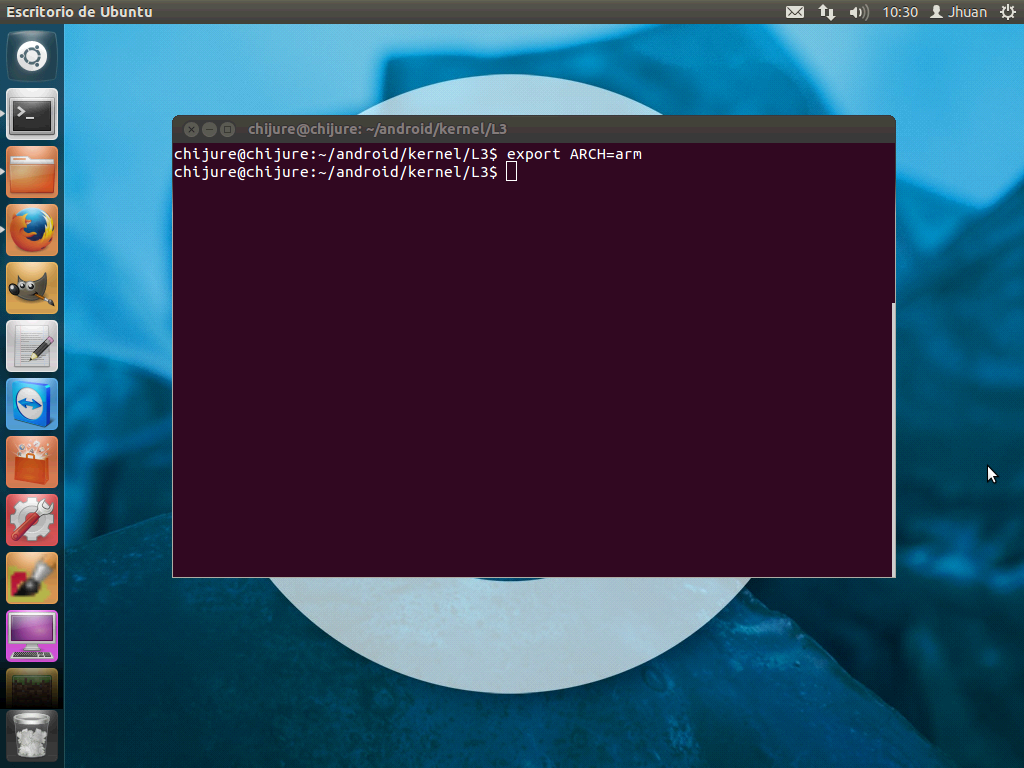Open the Jhuan user menu
This screenshot has width=1024, height=768.
click(x=957, y=12)
